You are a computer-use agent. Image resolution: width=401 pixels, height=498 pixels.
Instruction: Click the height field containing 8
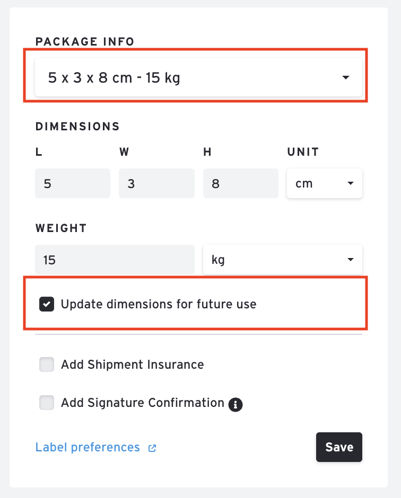[x=241, y=183]
